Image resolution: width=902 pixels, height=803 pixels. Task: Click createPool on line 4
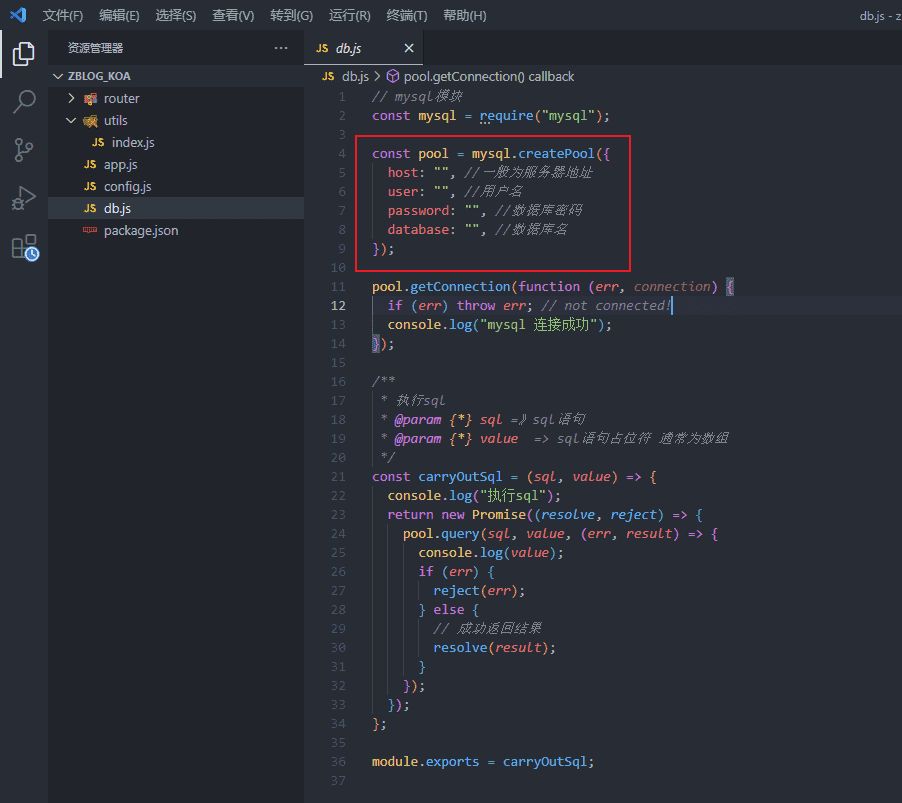pos(556,154)
